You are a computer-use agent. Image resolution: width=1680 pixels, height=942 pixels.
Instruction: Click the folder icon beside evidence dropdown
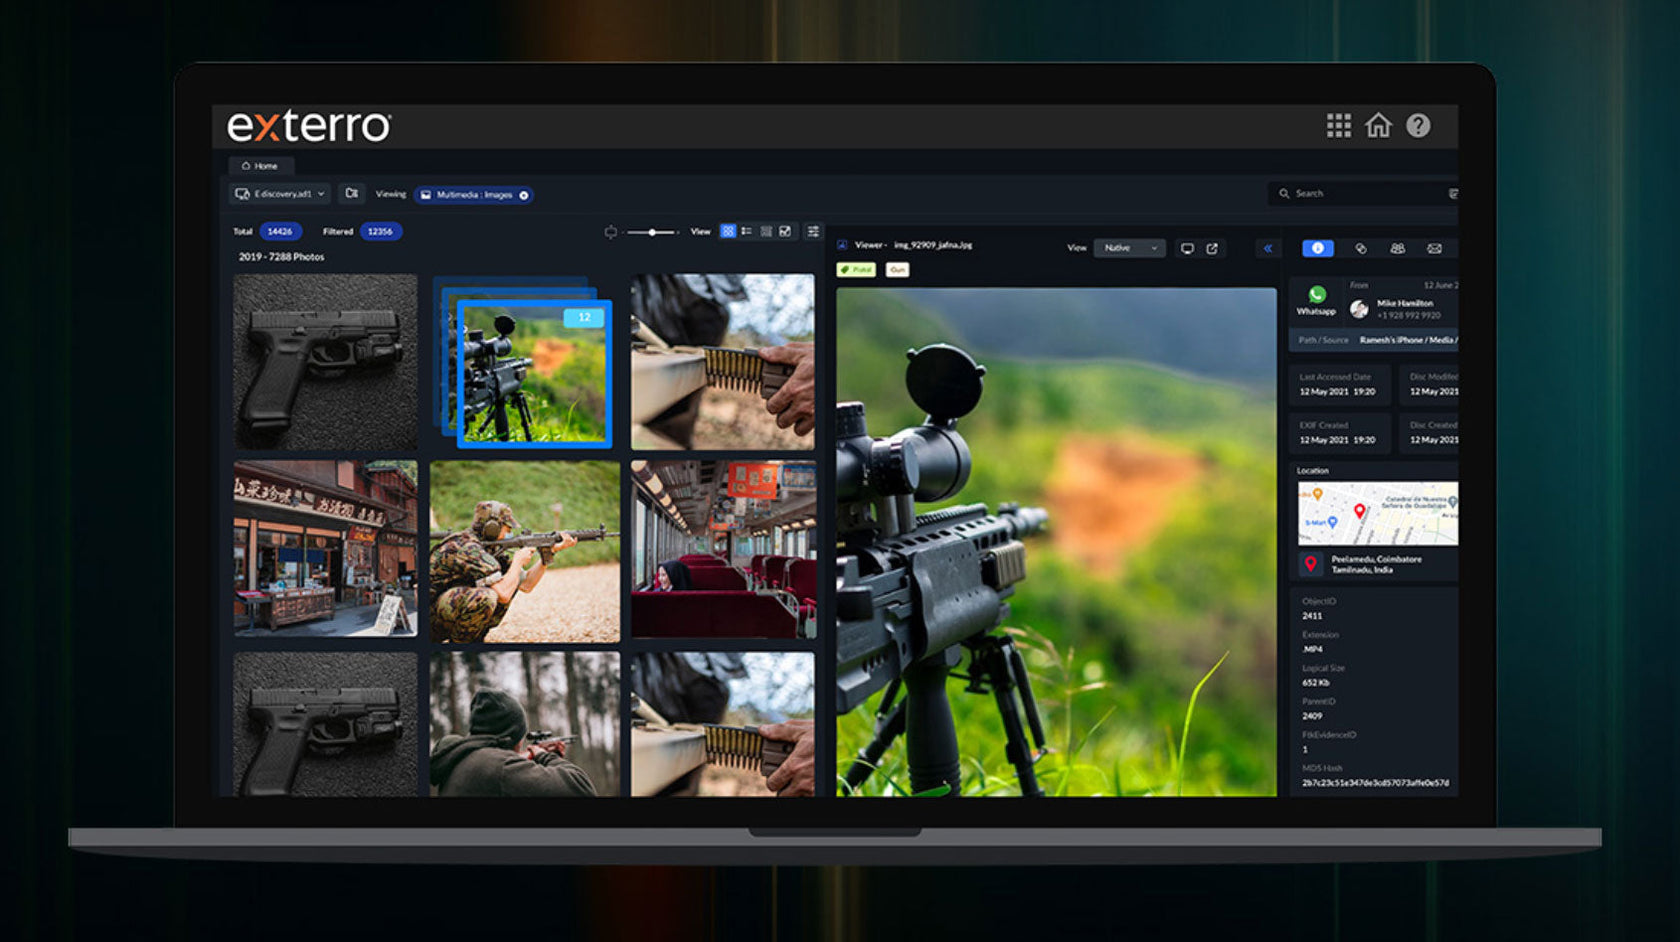pos(352,194)
